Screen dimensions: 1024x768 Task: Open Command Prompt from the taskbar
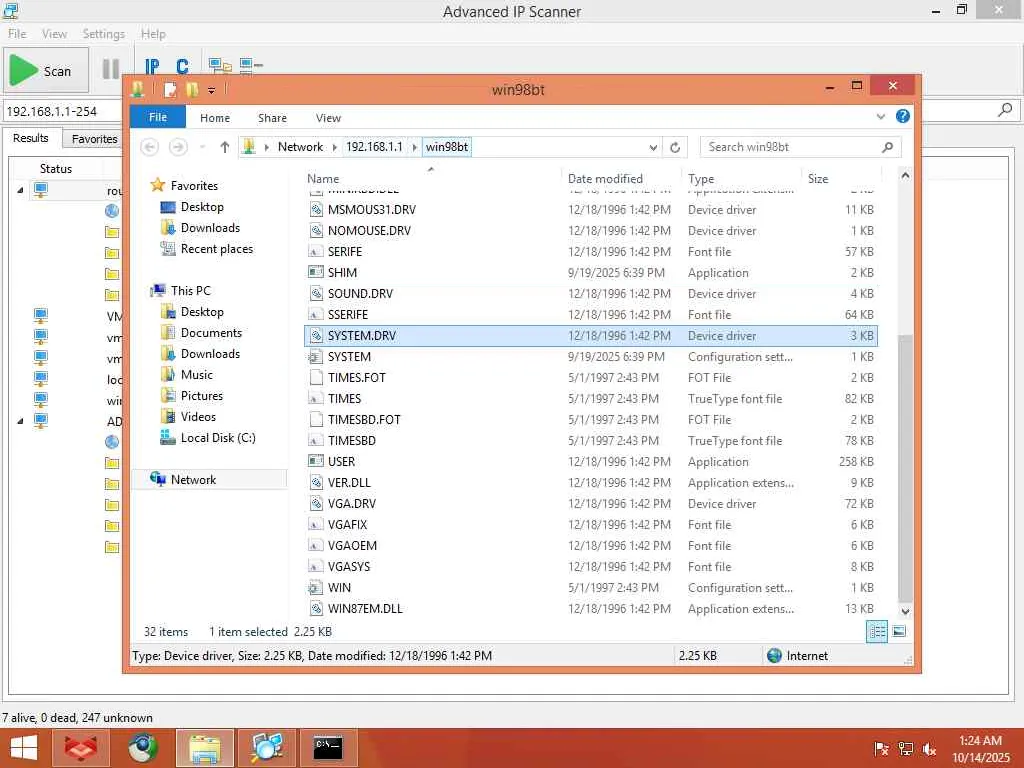(327, 748)
